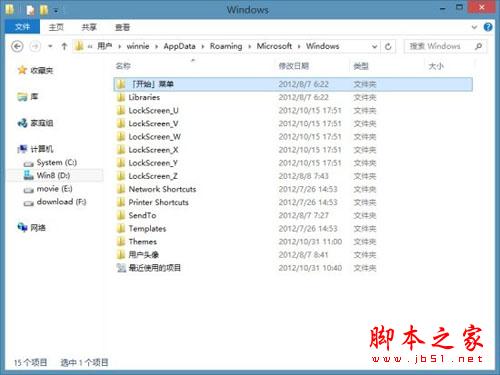Switch to the 主页 ribbon tab
500x375 pixels.
point(56,27)
